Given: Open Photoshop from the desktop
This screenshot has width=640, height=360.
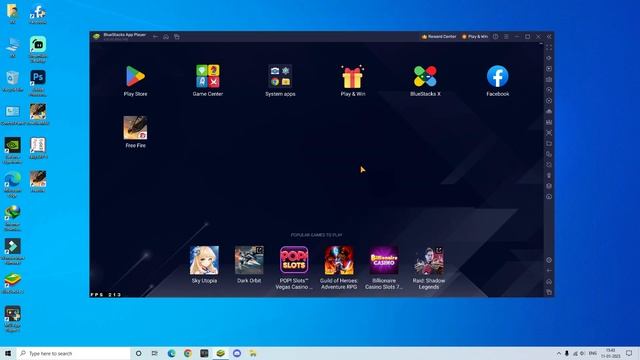Looking at the screenshot, I should tap(38, 81).
